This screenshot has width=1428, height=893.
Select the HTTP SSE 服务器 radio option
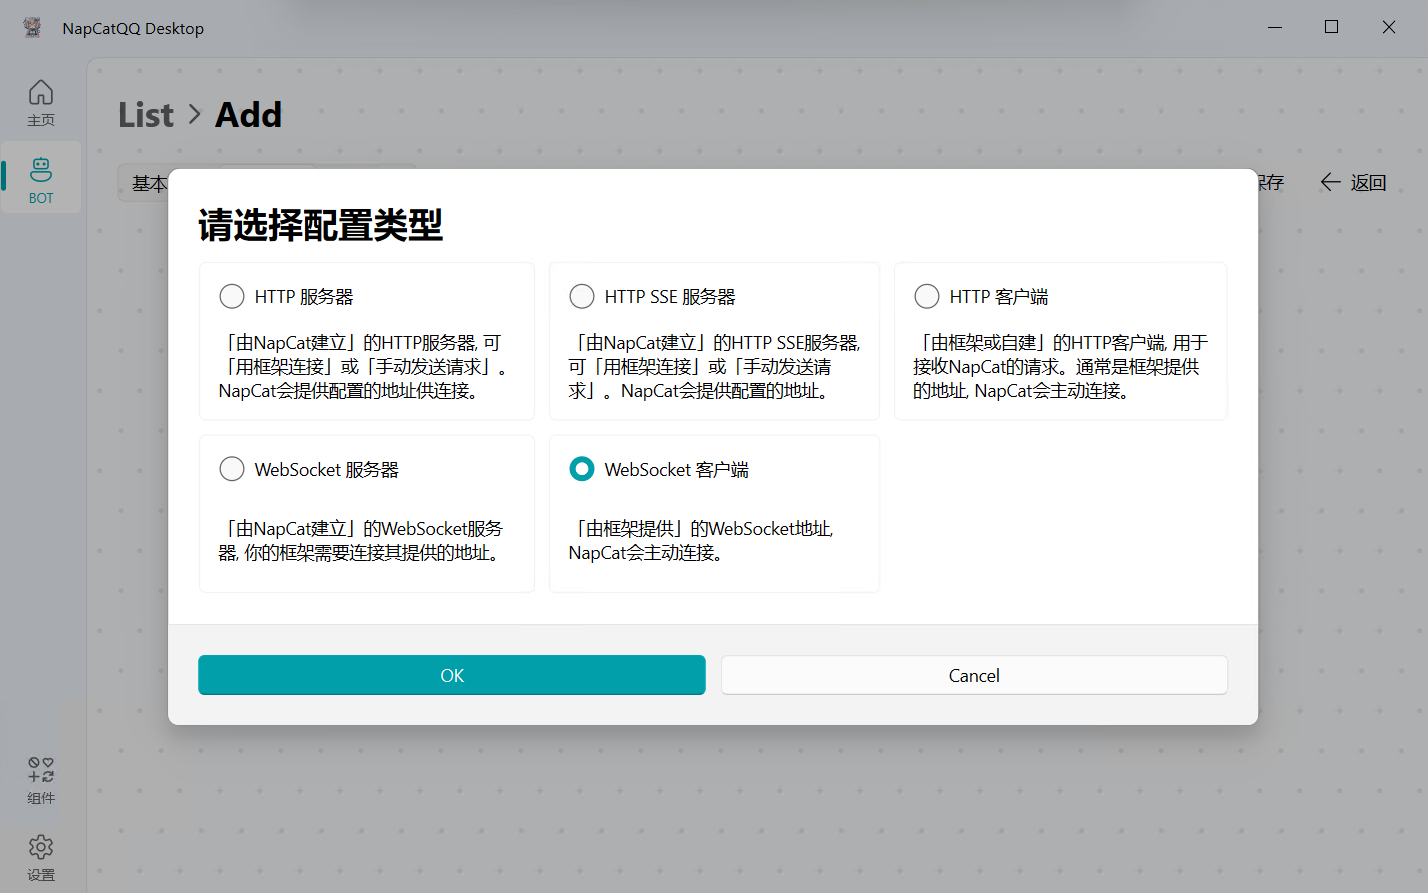582,297
